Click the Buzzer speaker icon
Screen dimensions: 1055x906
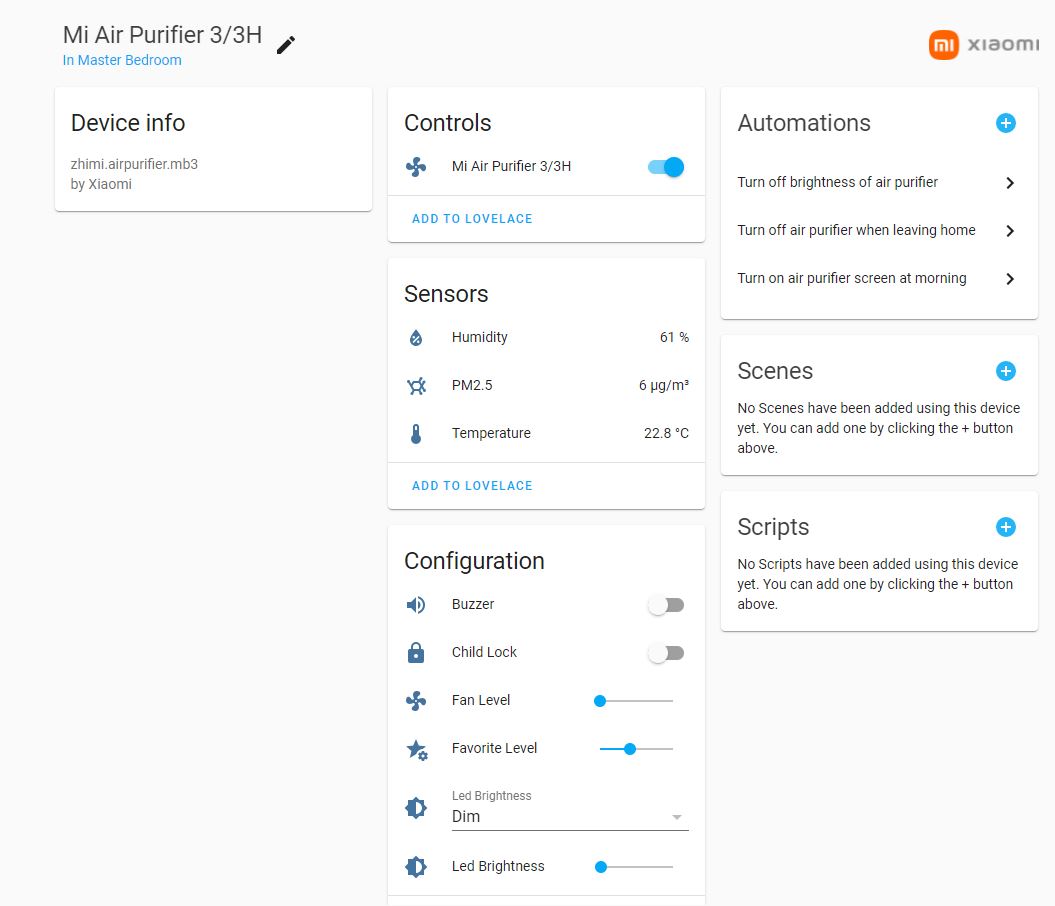pyautogui.click(x=416, y=605)
